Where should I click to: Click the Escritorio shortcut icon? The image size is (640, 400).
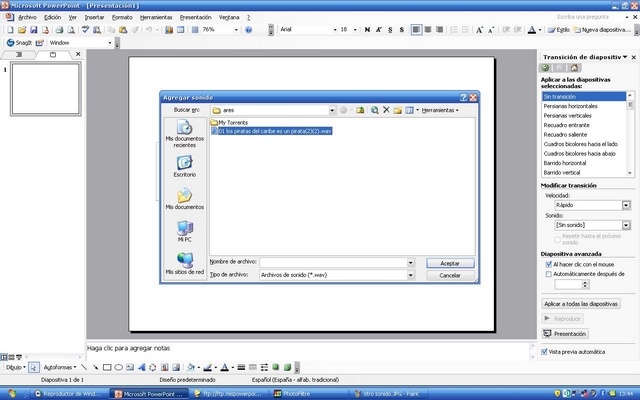[184, 166]
